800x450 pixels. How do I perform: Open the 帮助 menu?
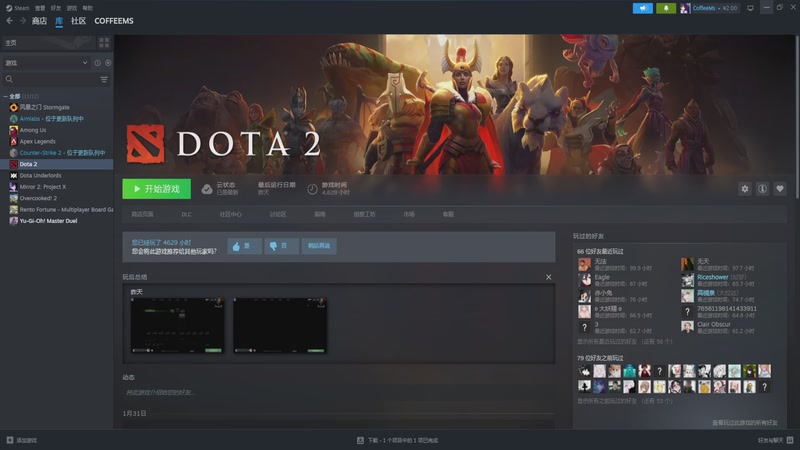click(88, 8)
